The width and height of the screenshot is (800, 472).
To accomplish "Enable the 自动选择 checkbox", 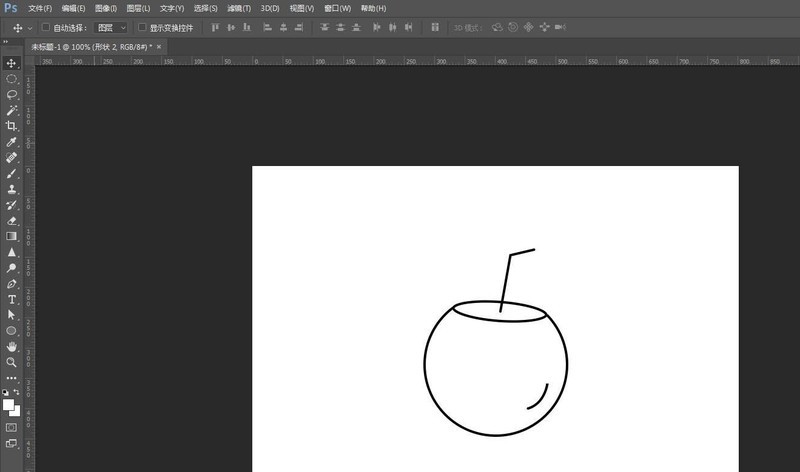I will [x=46, y=28].
